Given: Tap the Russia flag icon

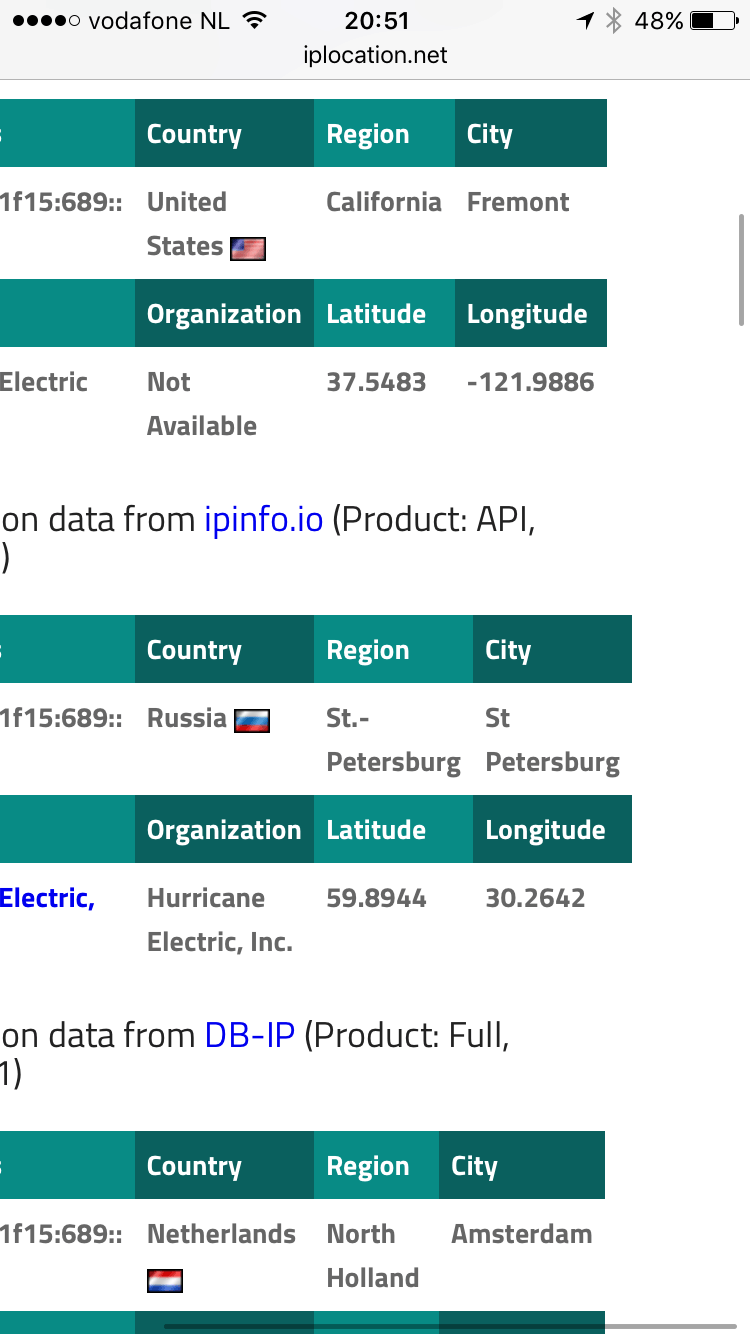Looking at the screenshot, I should point(252,720).
